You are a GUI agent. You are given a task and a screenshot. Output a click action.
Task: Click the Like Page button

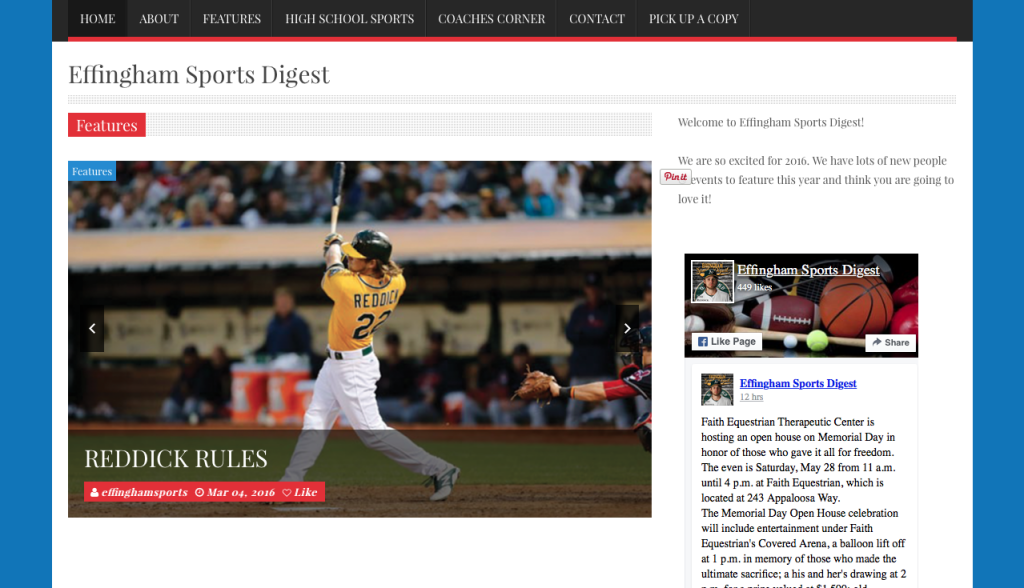726,341
